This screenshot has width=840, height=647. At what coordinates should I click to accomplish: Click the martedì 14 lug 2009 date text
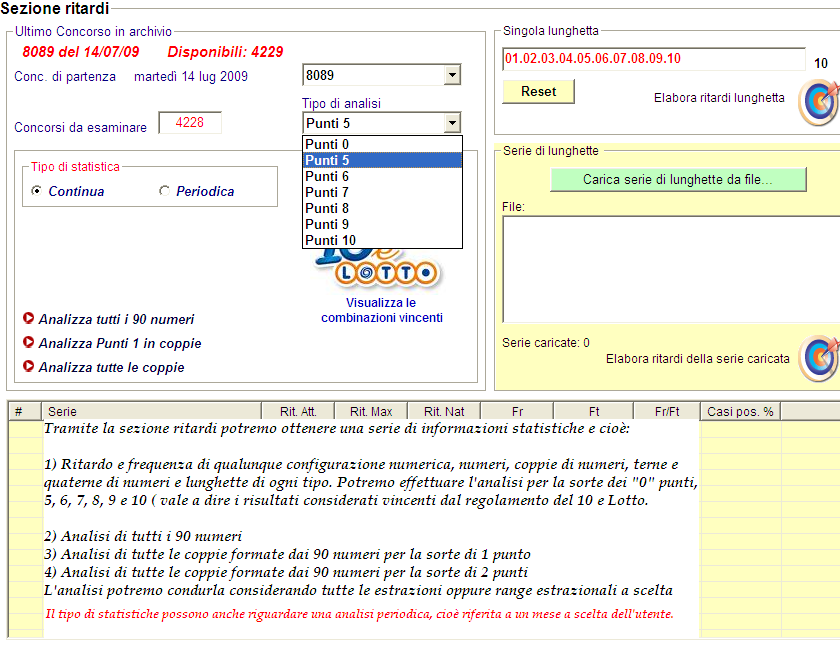click(x=191, y=76)
